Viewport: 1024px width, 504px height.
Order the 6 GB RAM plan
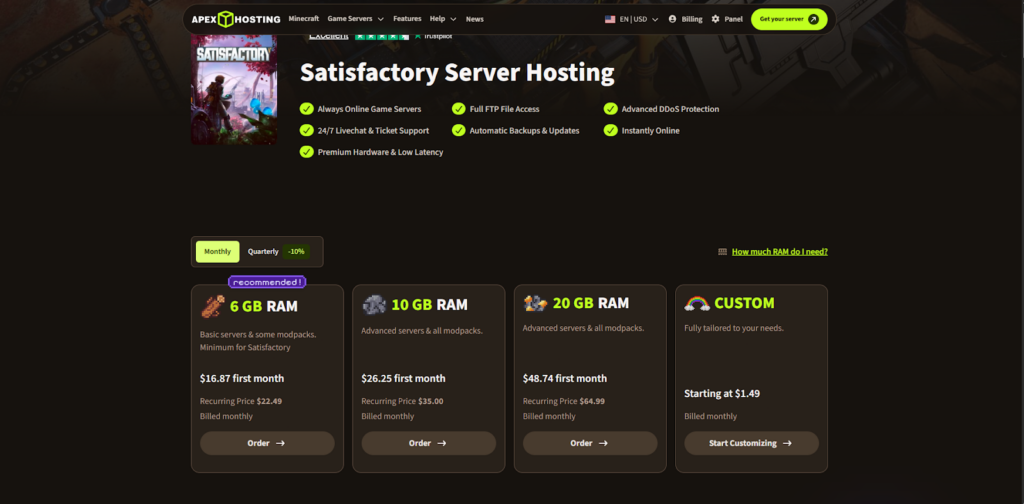[267, 443]
